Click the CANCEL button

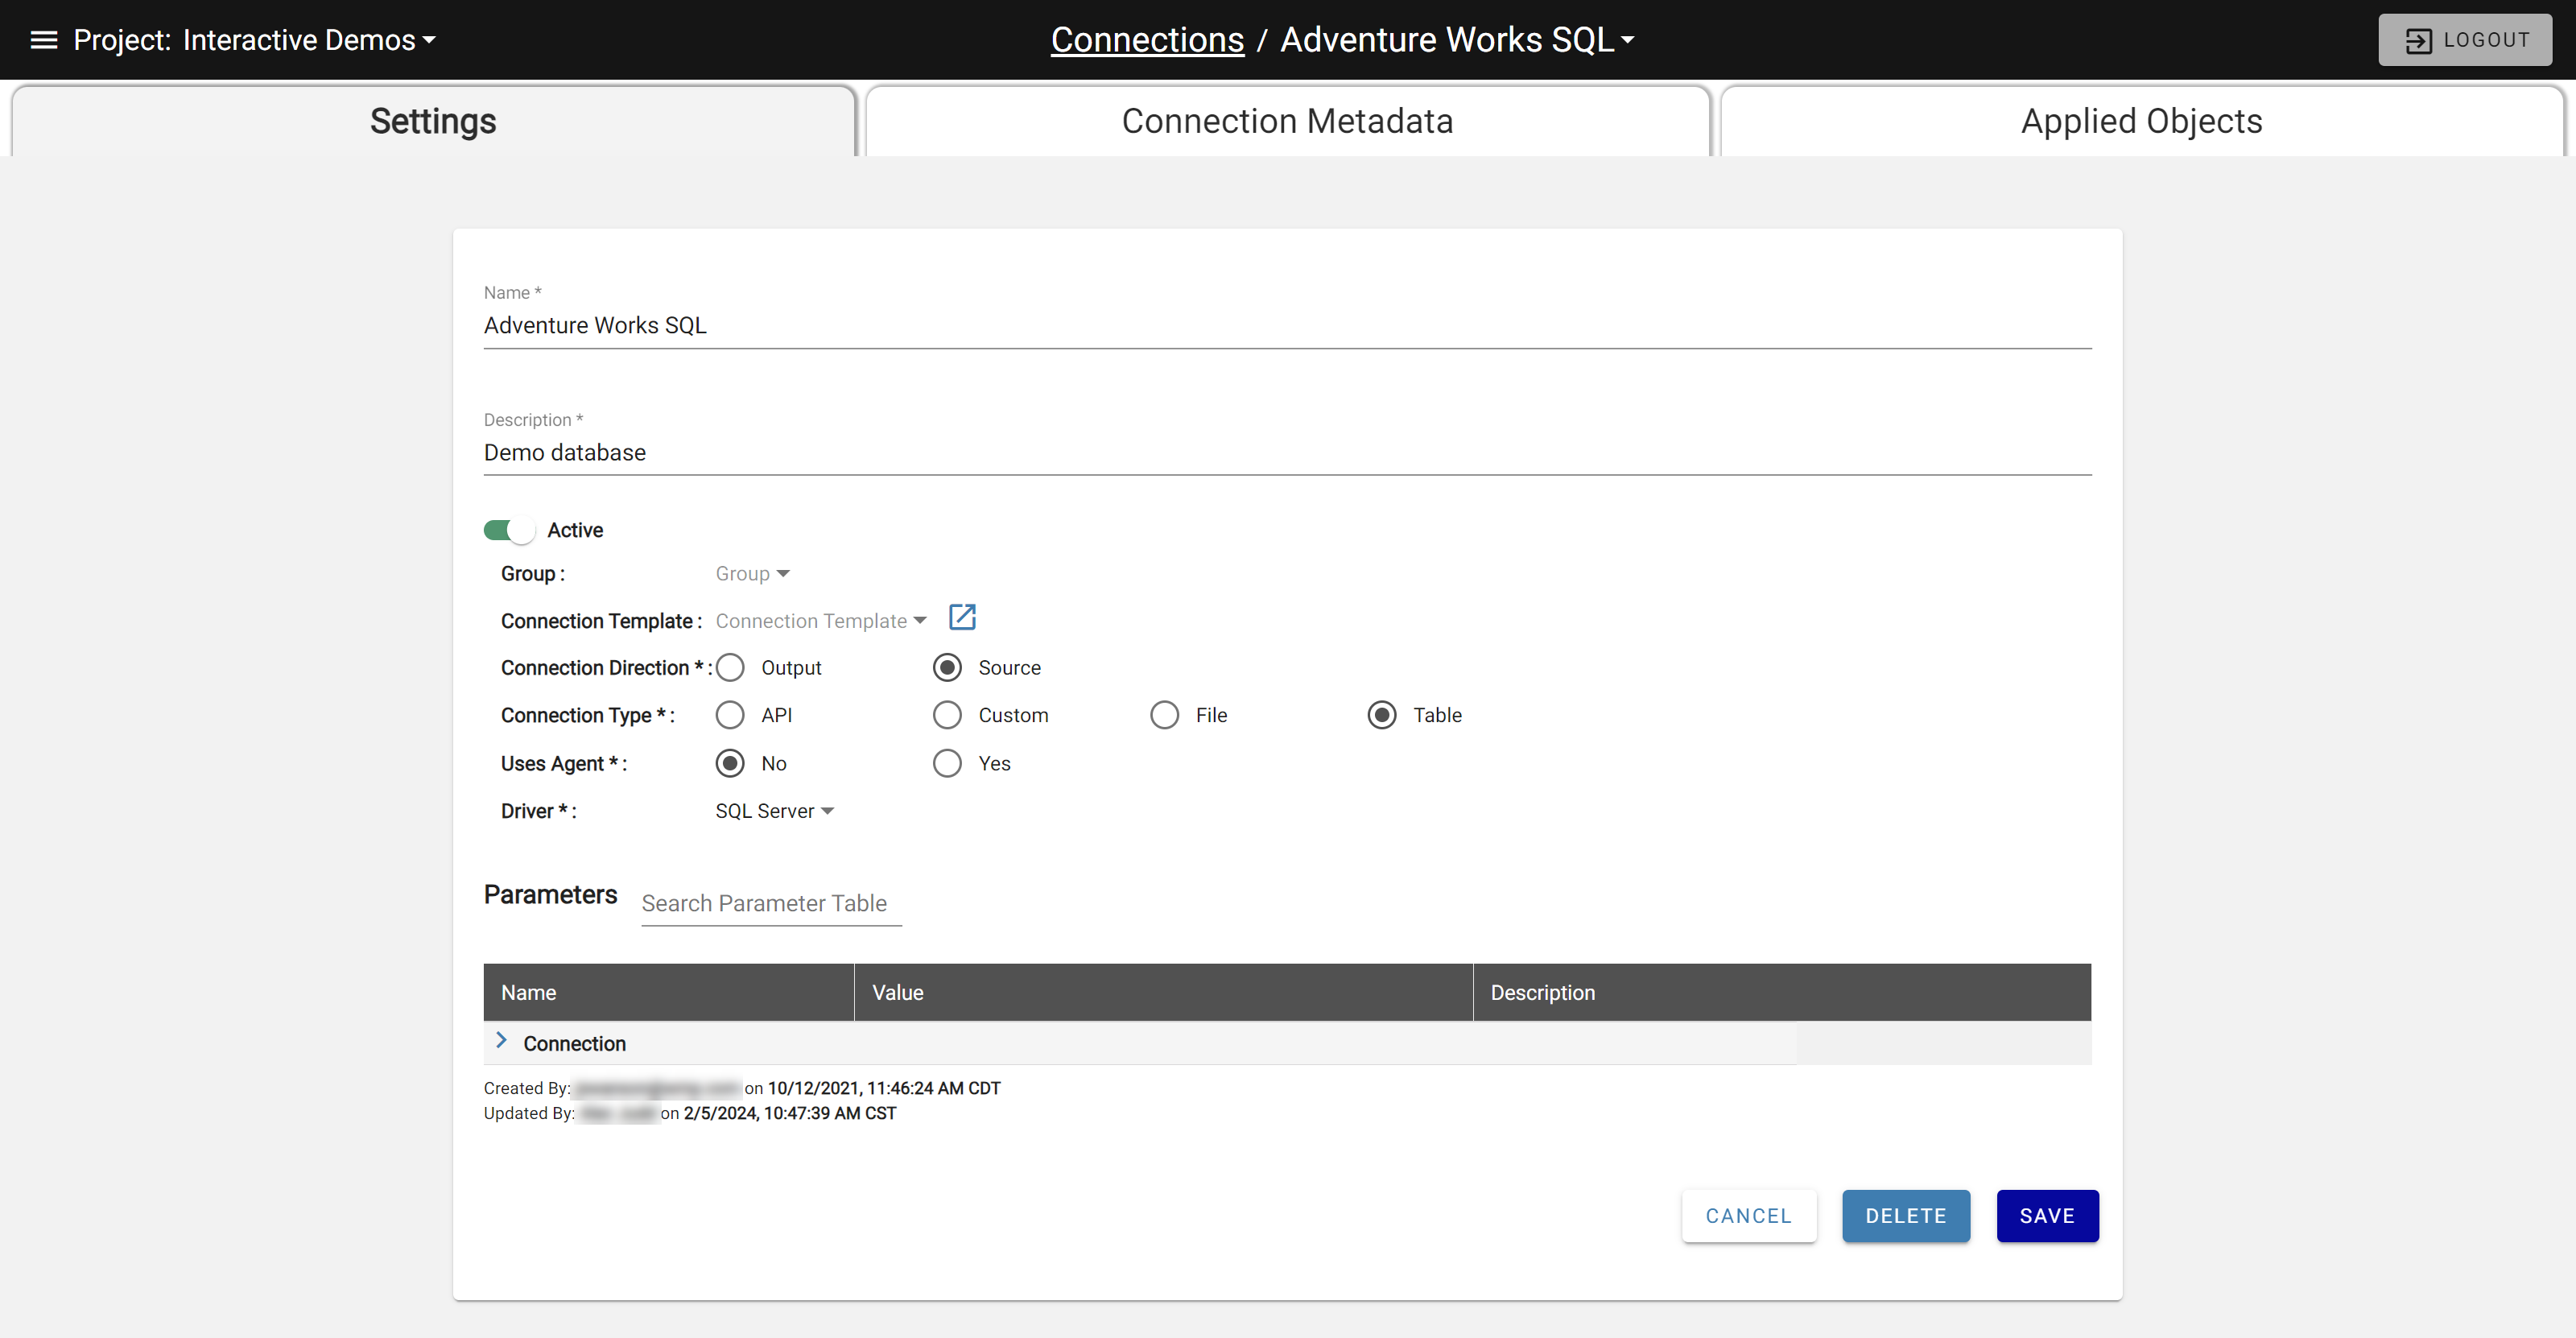[x=1748, y=1216]
